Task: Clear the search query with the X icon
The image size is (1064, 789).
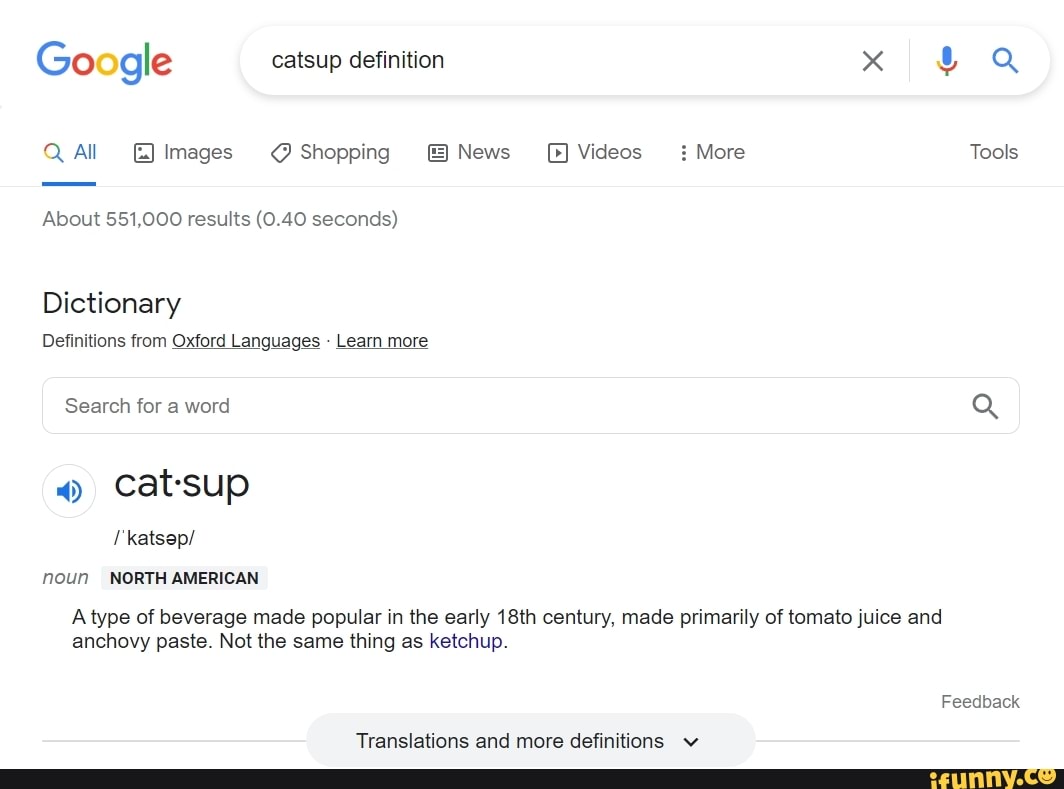Action: point(872,60)
